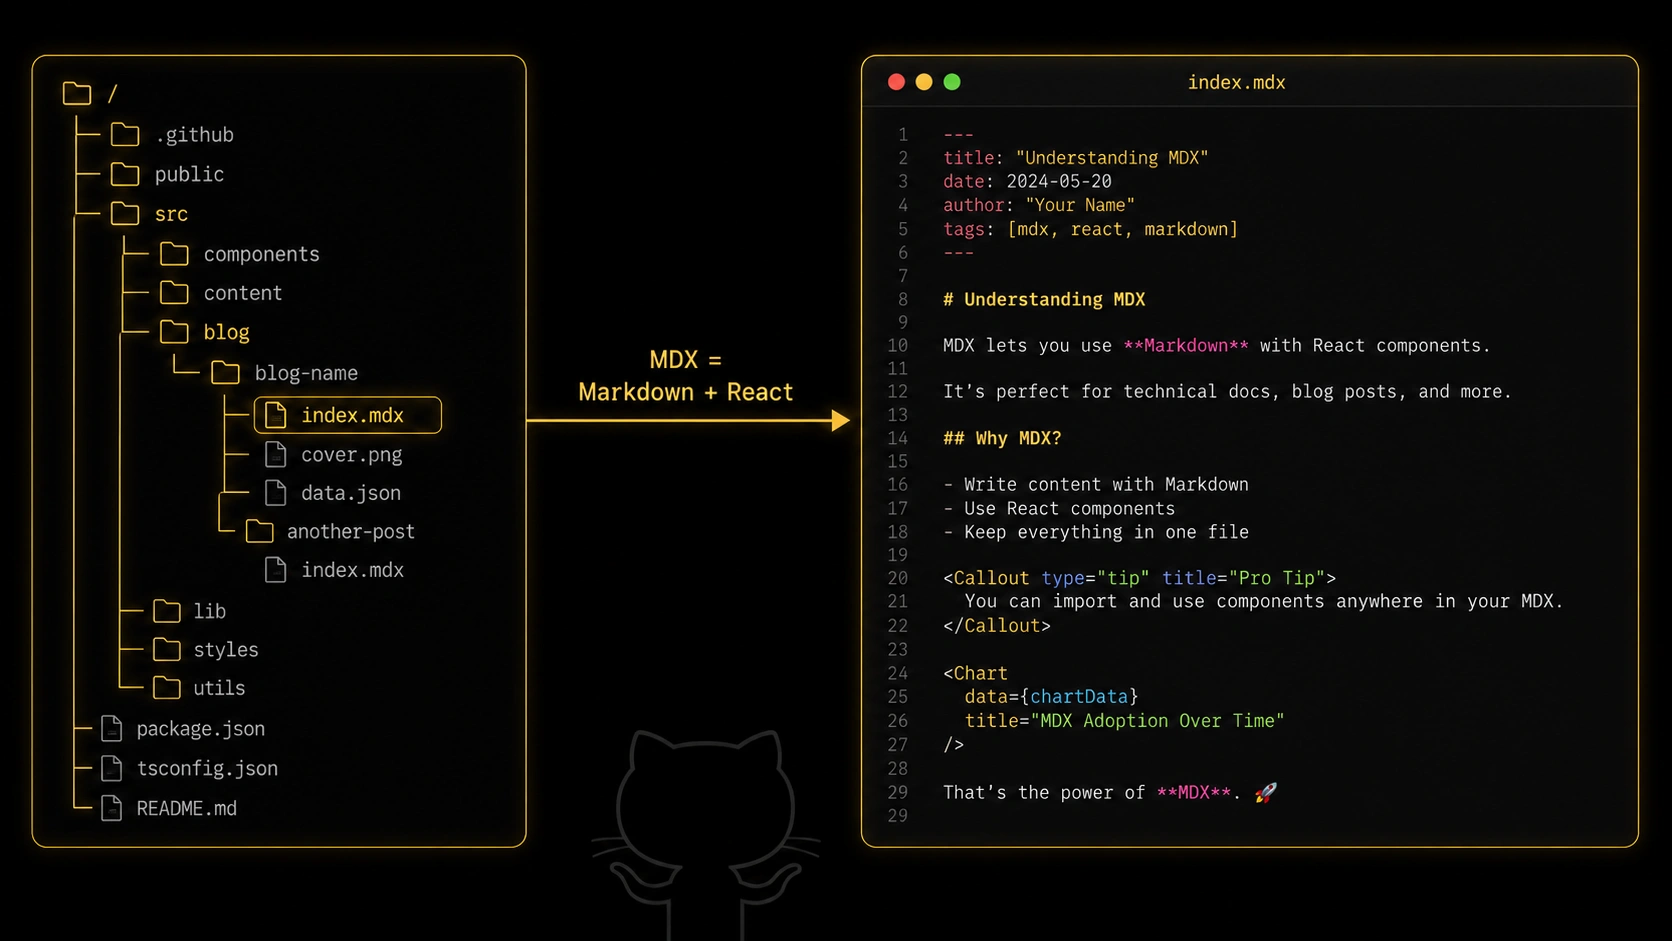The image size is (1672, 941).
Task: Click the styles folder icon
Action: coord(167,650)
